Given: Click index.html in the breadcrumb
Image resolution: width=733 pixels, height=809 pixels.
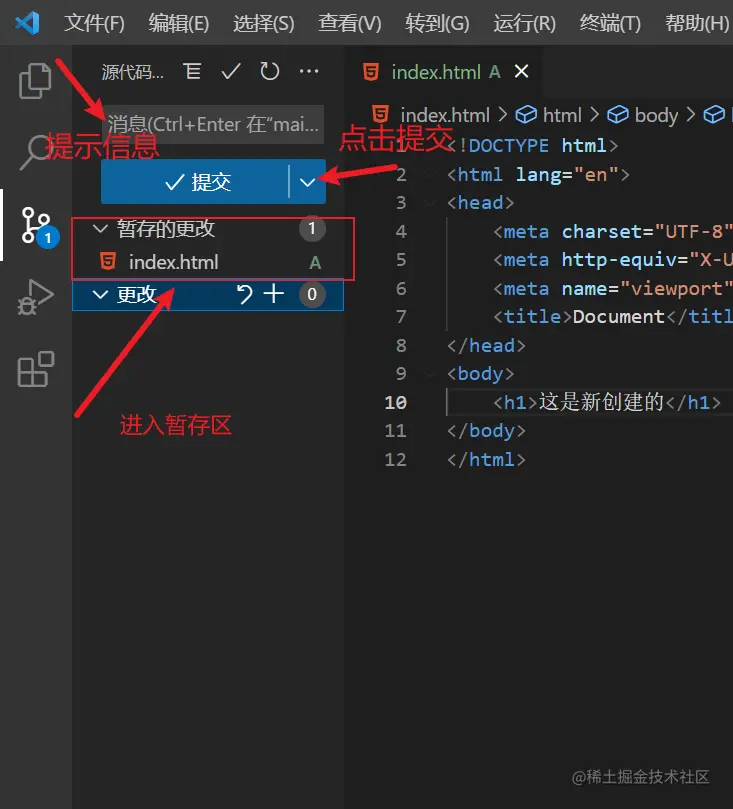Looking at the screenshot, I should tap(445, 115).
